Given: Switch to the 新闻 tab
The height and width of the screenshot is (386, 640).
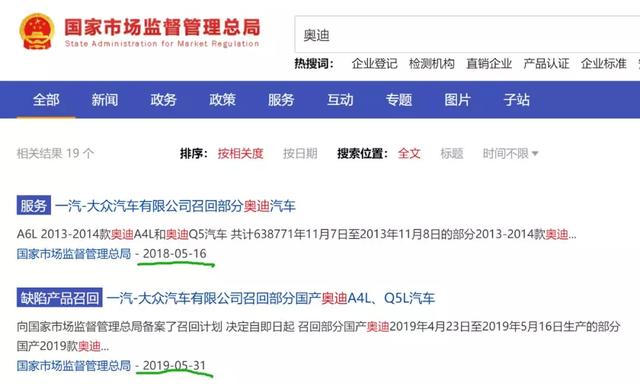Looking at the screenshot, I should 105,100.
